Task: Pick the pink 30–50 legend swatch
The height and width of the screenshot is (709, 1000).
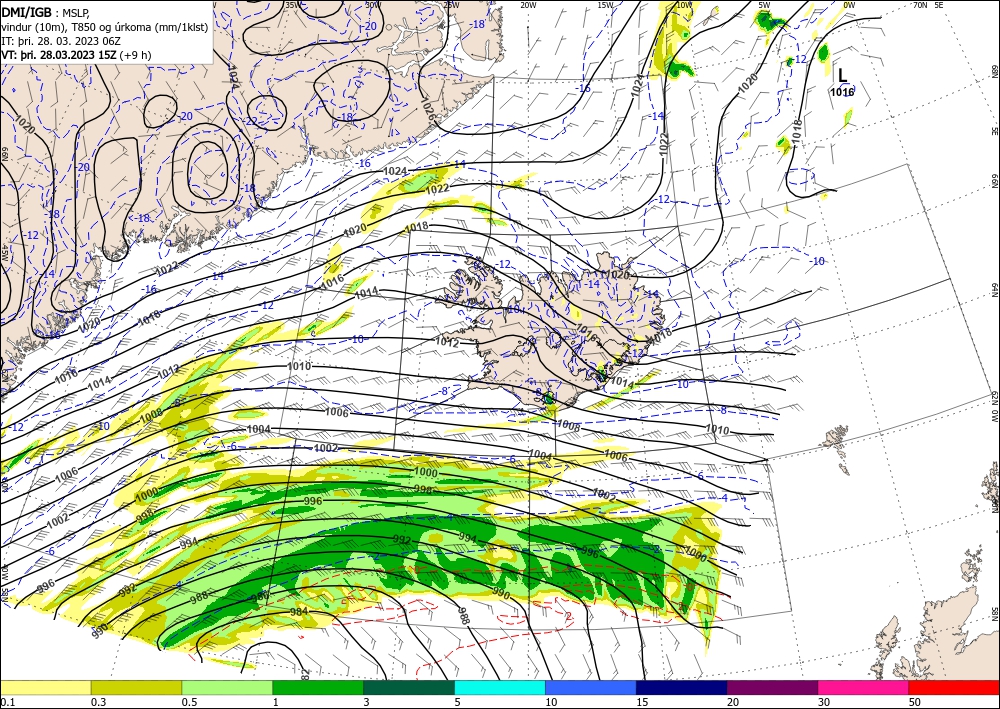Action: (864, 687)
